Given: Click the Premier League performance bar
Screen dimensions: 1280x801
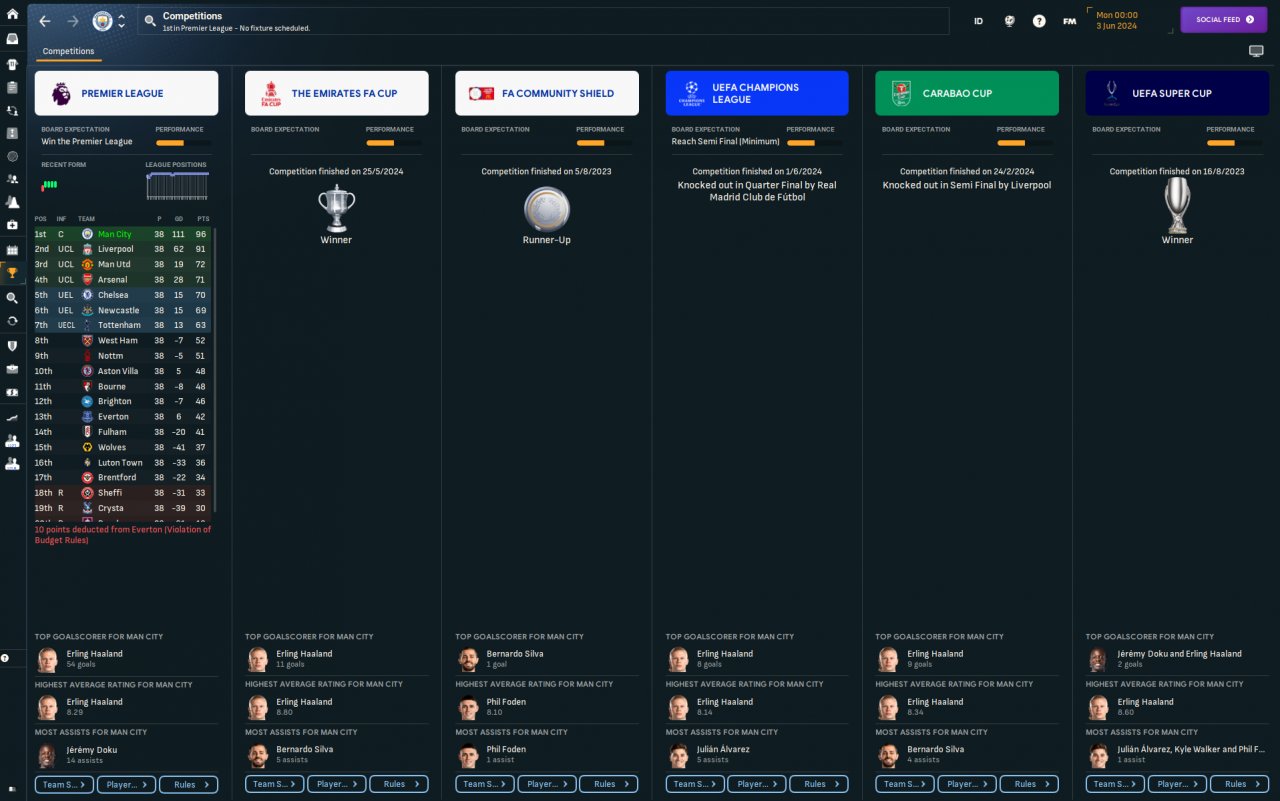Looking at the screenshot, I should [x=183, y=142].
